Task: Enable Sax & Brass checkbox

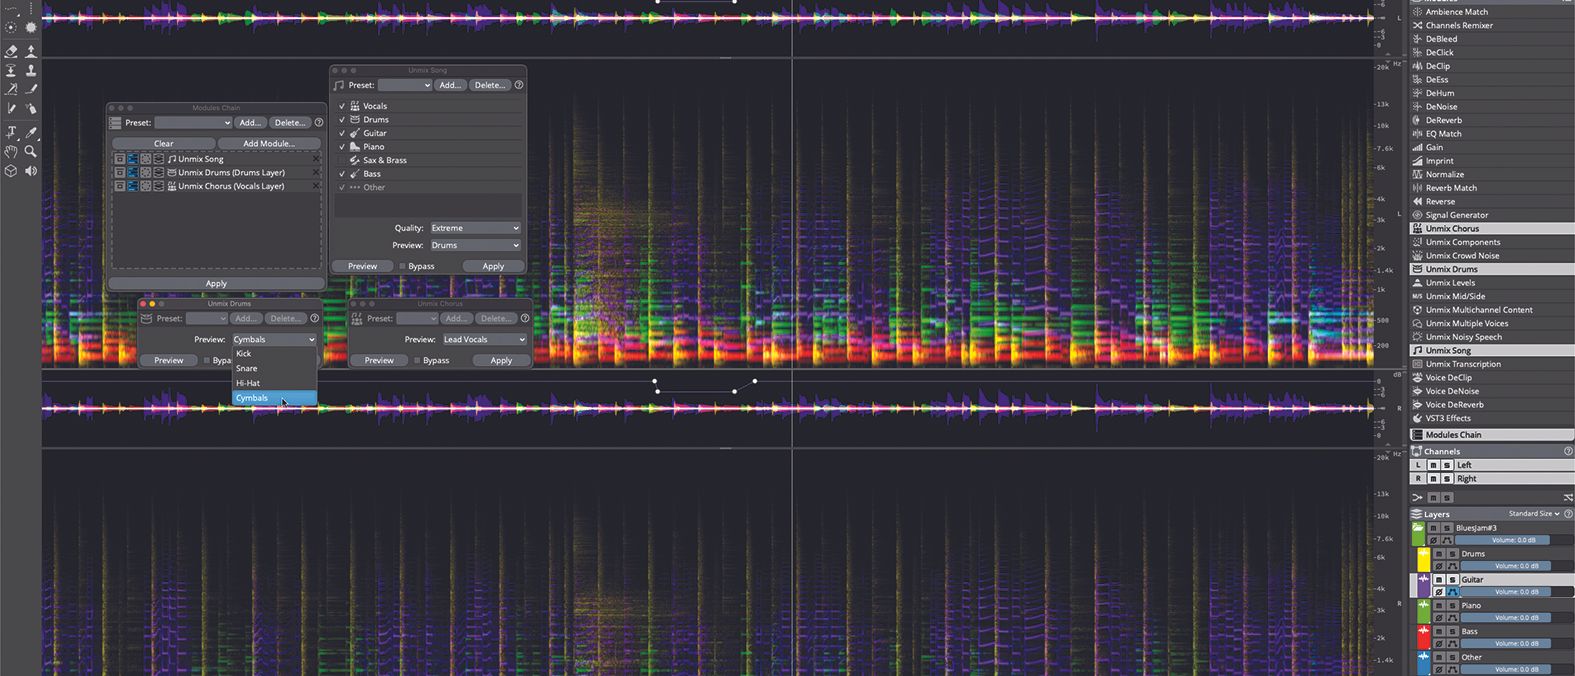Action: [x=342, y=160]
